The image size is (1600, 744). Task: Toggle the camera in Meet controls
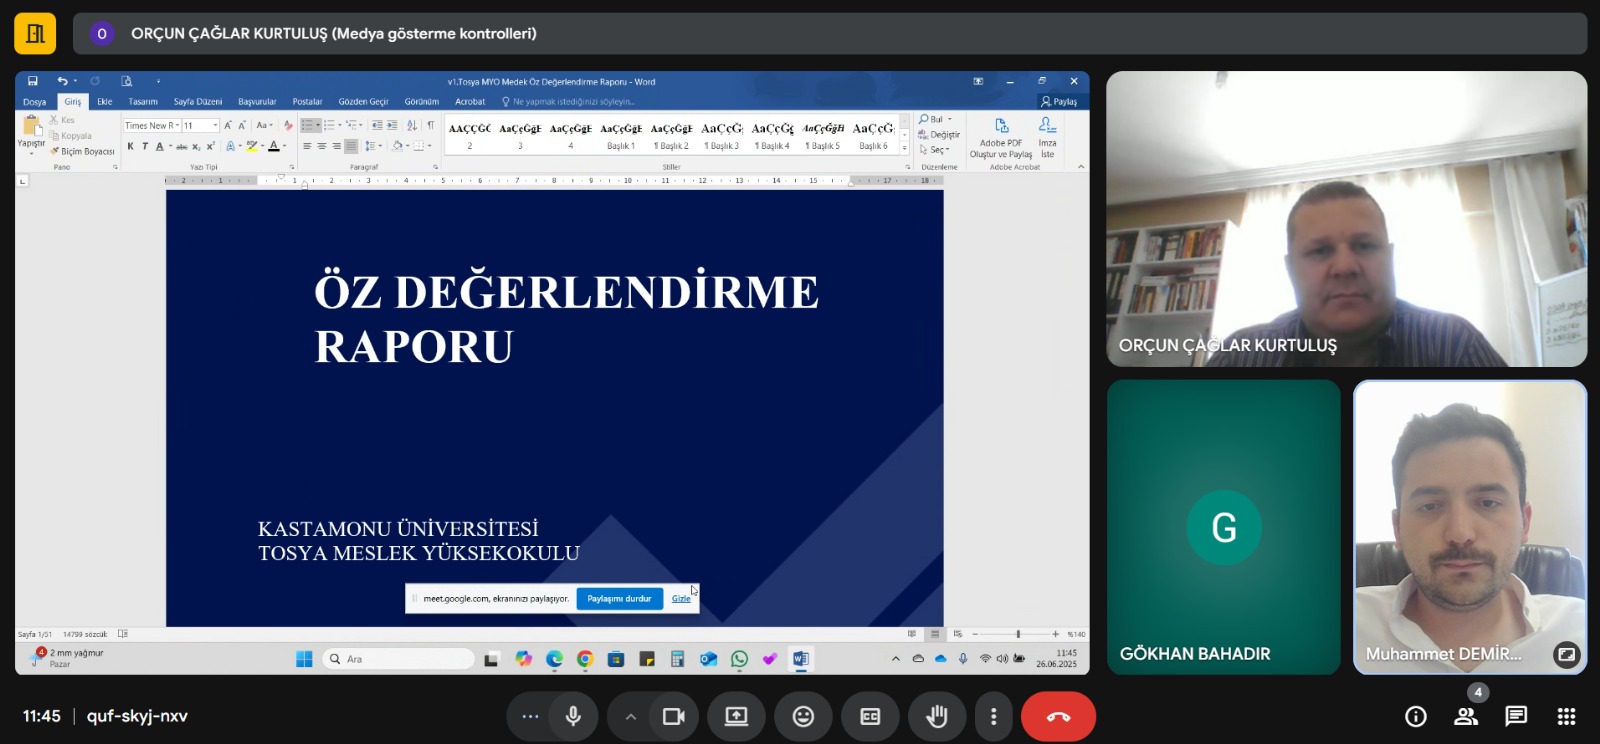(x=674, y=716)
